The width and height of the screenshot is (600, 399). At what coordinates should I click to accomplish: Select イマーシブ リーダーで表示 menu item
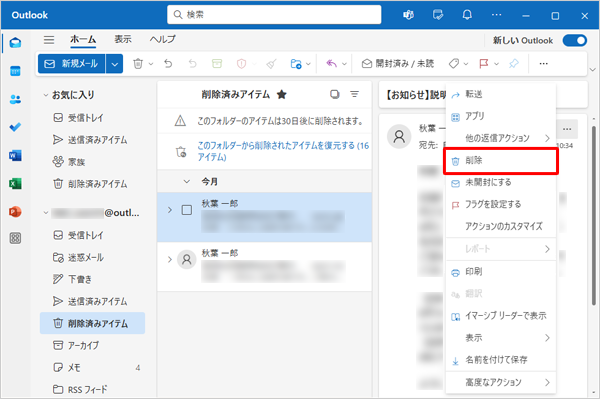pyautogui.click(x=501, y=316)
